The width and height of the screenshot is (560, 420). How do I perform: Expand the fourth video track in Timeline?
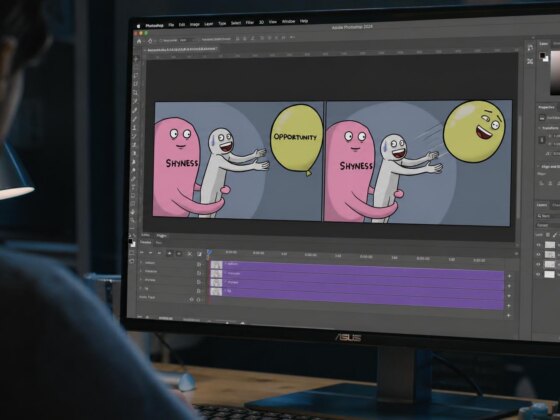click(141, 288)
